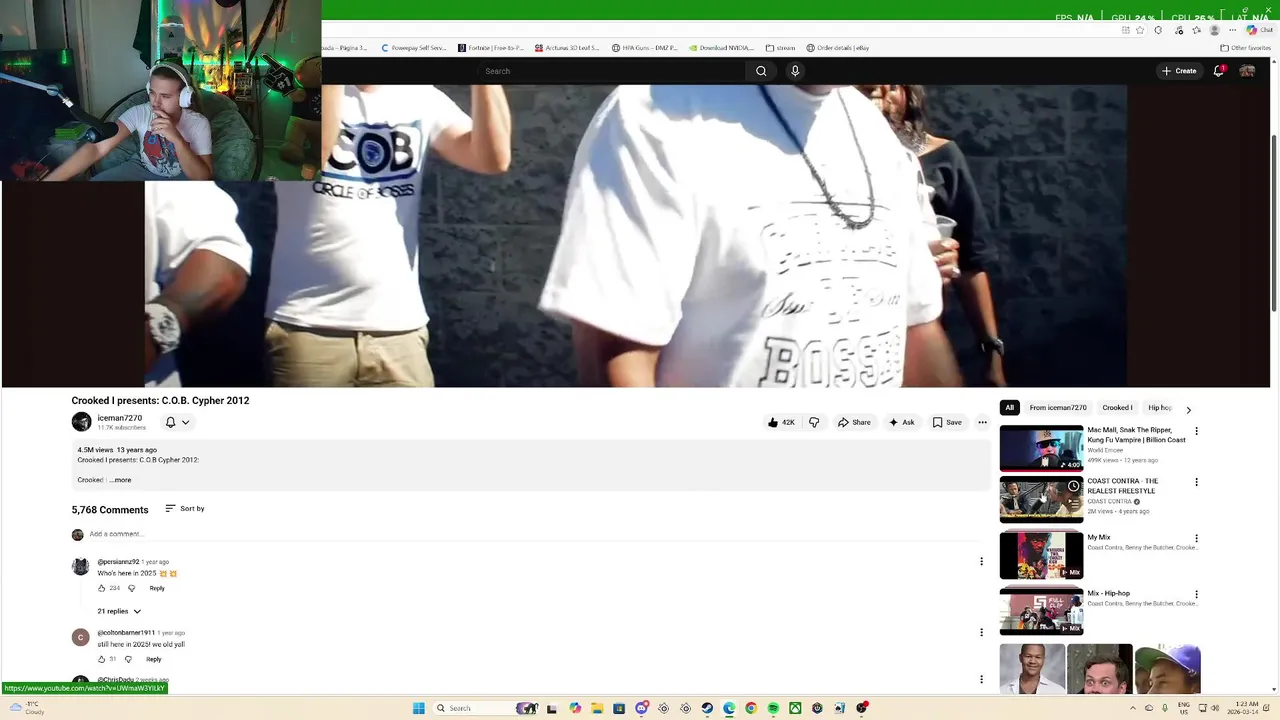Open channel notification bell dropdown
Screen dimensions: 1280x720
pos(177,422)
